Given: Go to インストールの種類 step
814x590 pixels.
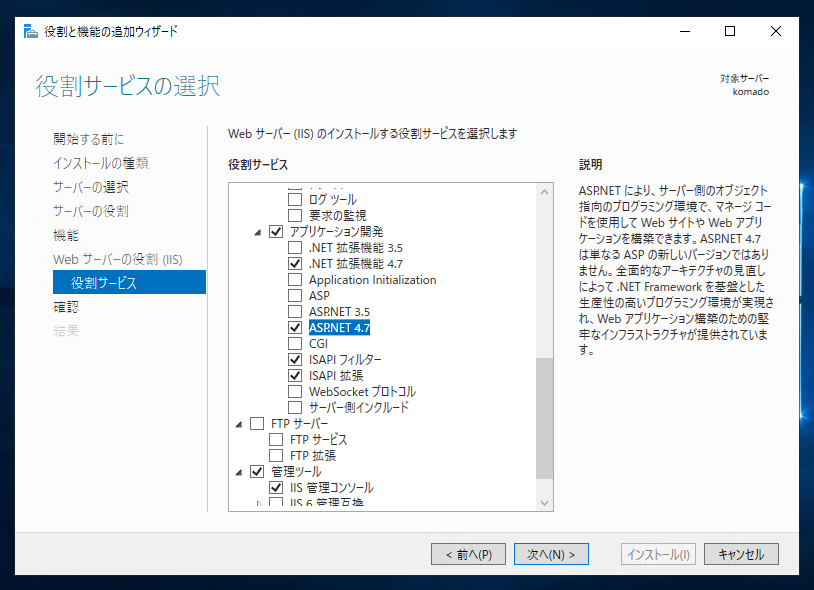Looking at the screenshot, I should (101, 163).
